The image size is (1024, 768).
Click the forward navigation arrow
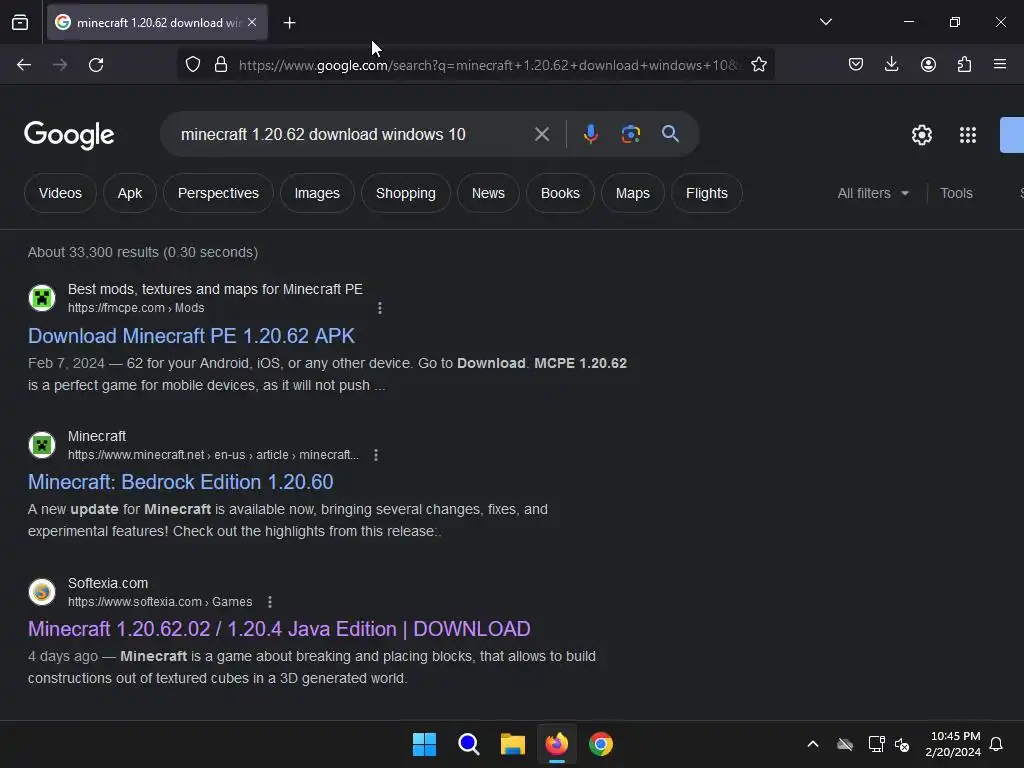click(60, 65)
